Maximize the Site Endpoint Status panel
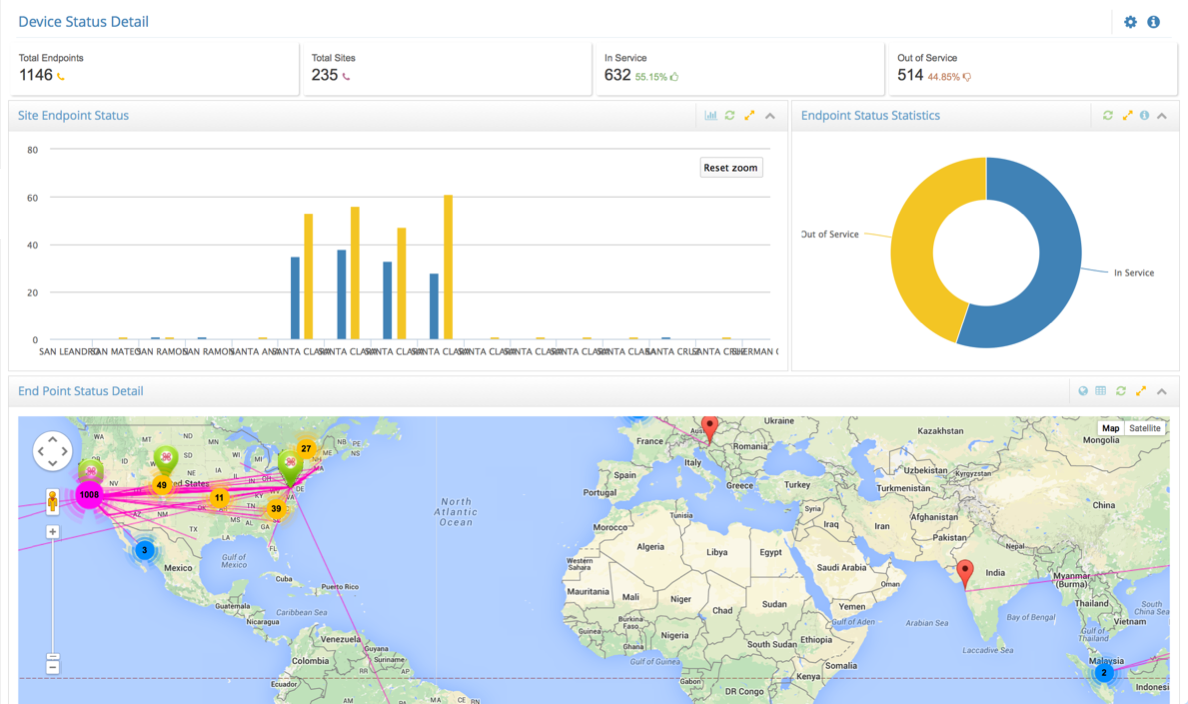The image size is (1188, 704). pyautogui.click(x=749, y=115)
